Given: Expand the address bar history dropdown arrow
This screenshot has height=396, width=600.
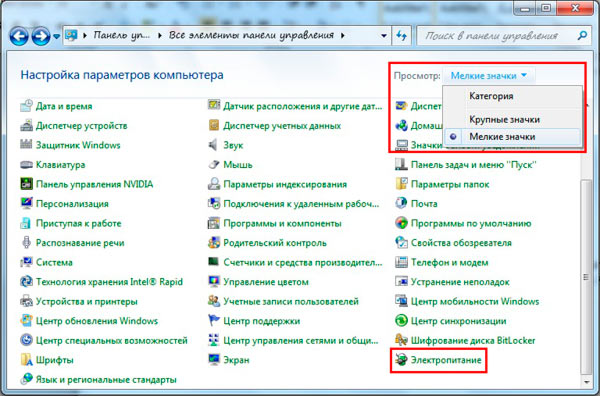Looking at the screenshot, I should 383,36.
